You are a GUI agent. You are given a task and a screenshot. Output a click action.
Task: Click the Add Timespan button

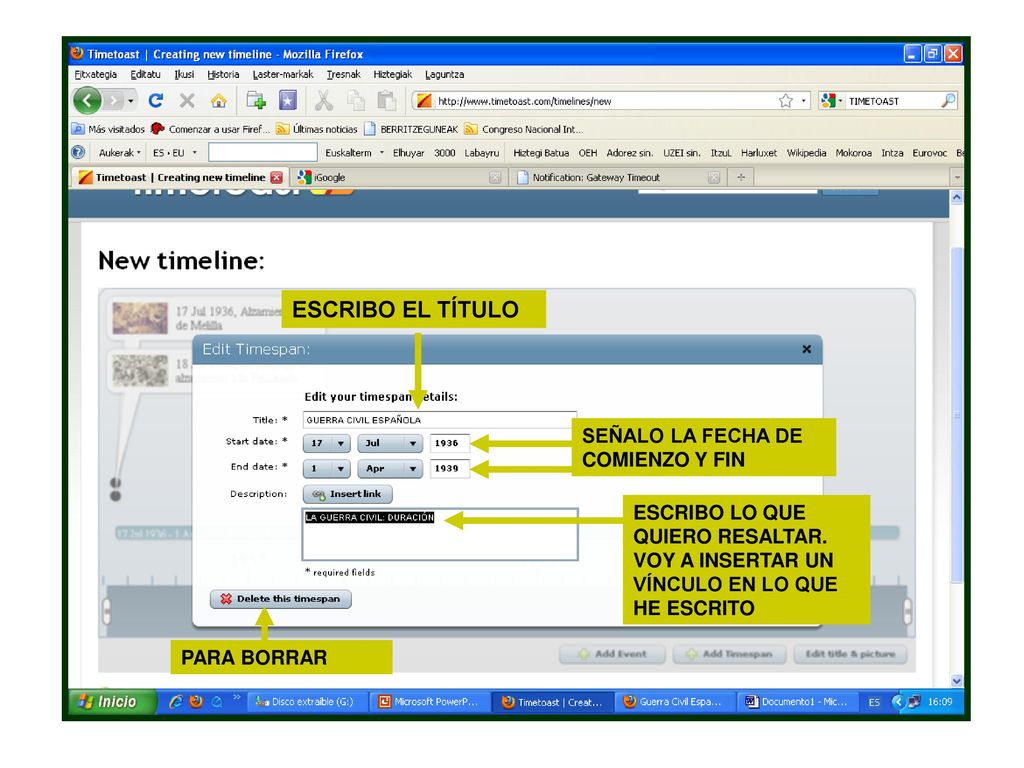pyautogui.click(x=729, y=654)
